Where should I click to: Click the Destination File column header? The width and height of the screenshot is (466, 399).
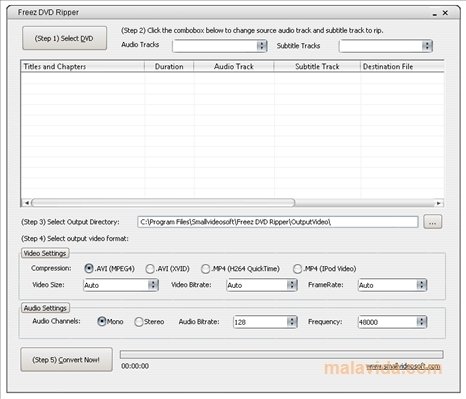402,67
